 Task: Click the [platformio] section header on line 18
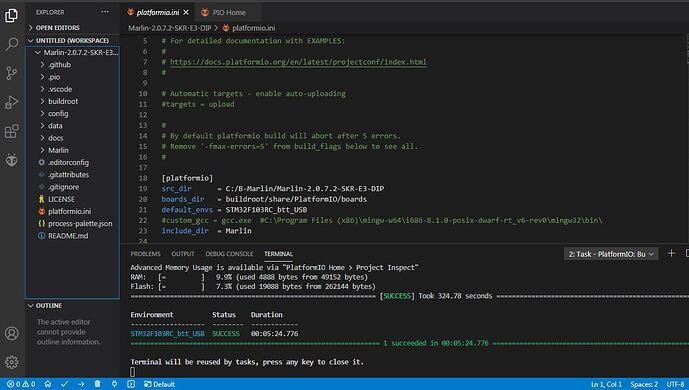pos(187,178)
